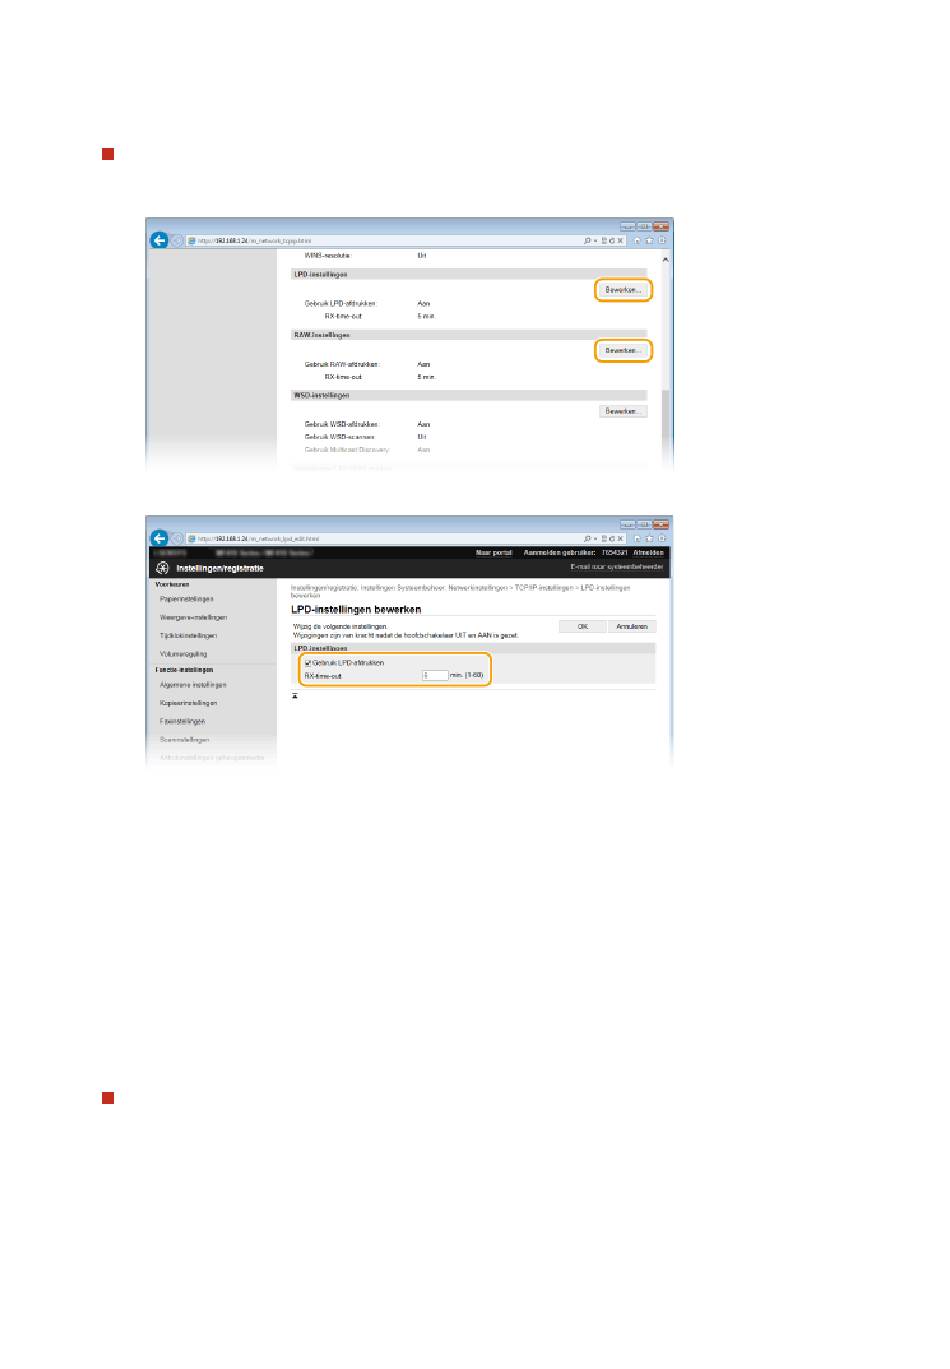Viewport: 950px width, 1369px height.
Task: Open tools gear icon in upper browser
Action: click(662, 241)
